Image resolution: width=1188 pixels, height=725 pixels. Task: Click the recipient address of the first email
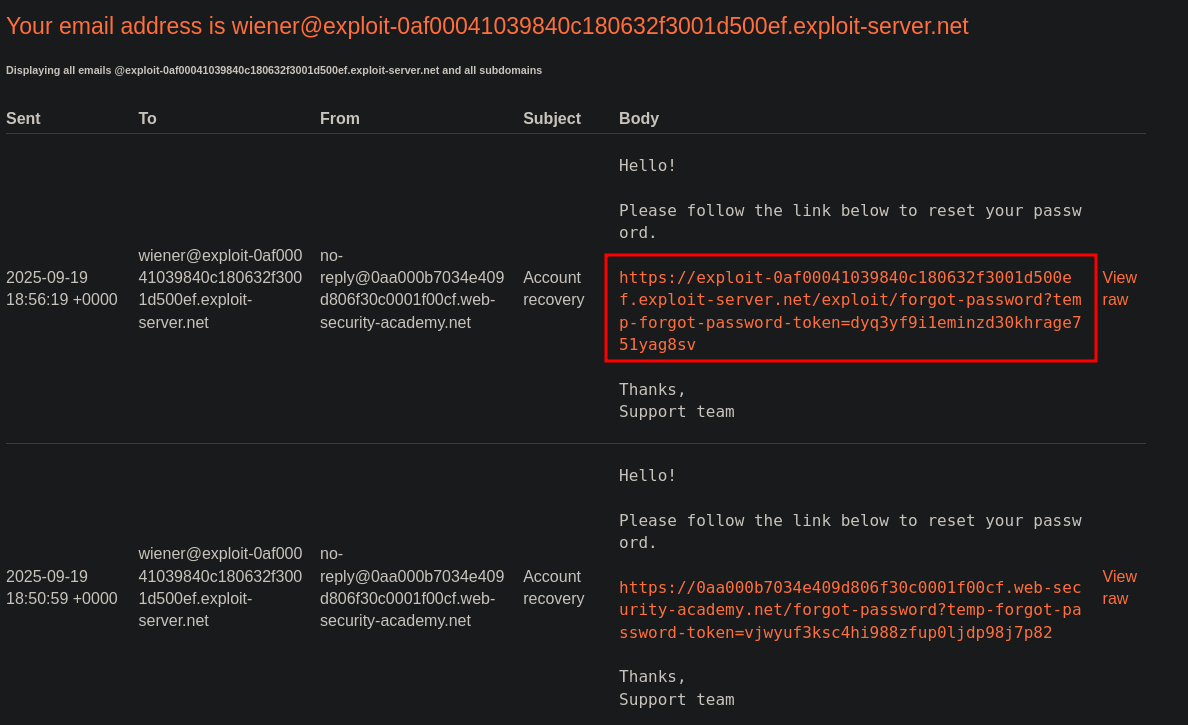pos(220,288)
